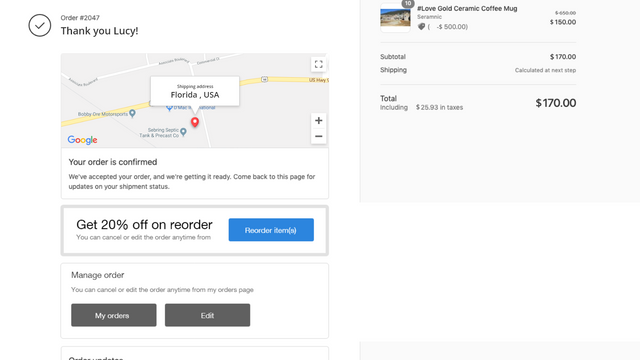
Task: Zoom out of the map with minus
Action: (318, 136)
